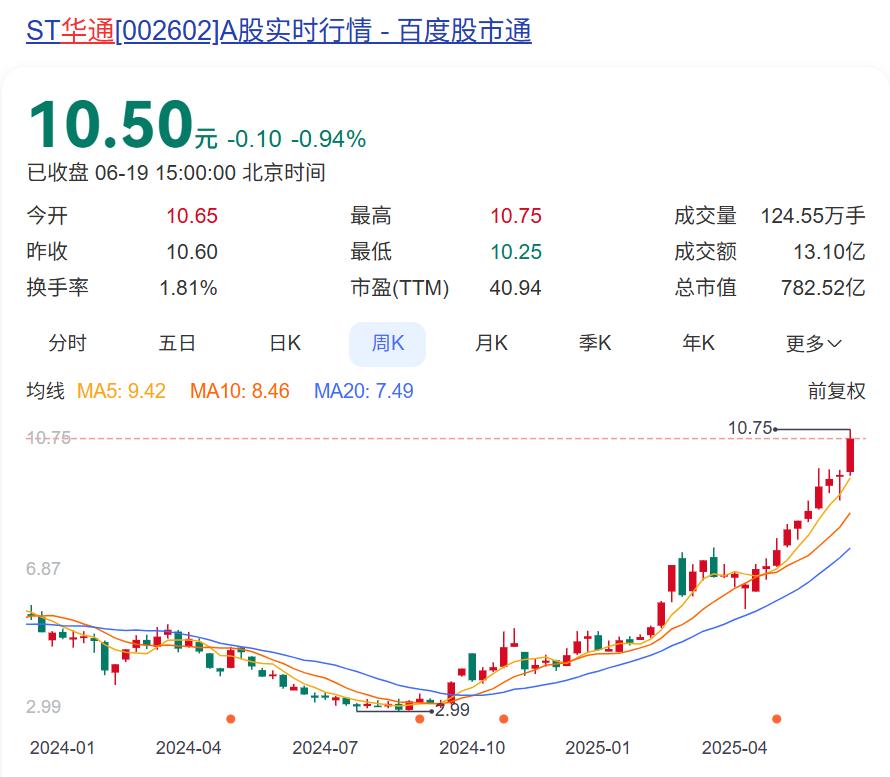Switch to the 分时 chart tab
890x777 pixels.
[68, 344]
